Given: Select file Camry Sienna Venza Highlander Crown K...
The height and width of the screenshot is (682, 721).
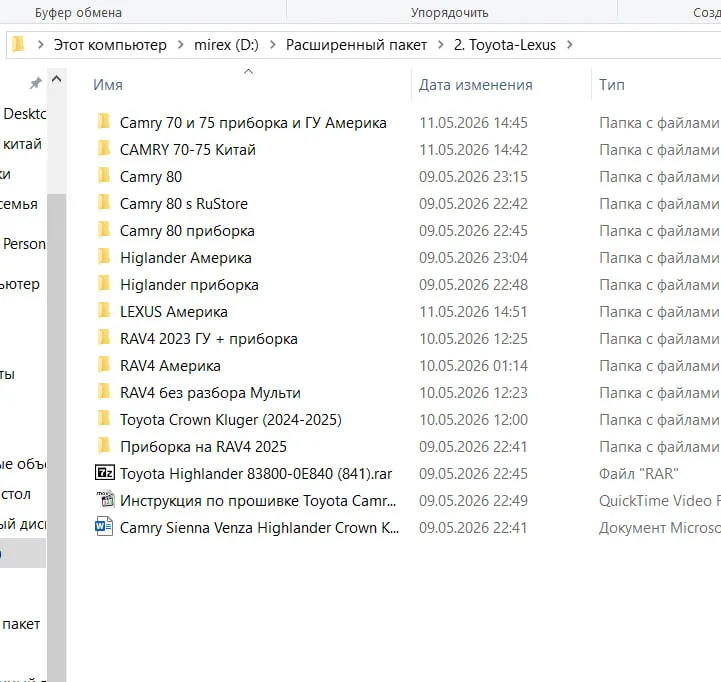Looking at the screenshot, I should [x=259, y=527].
